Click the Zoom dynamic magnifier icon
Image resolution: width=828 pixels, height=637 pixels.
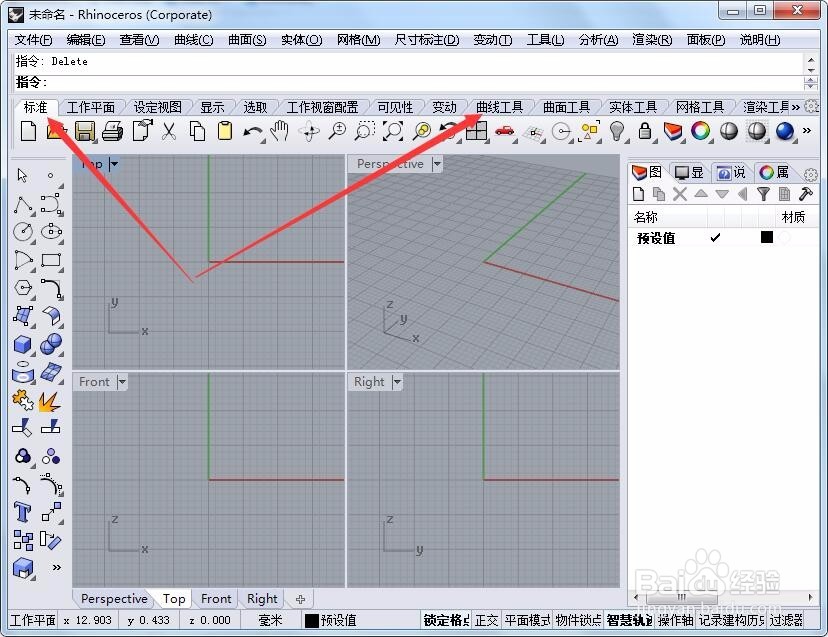pos(337,131)
